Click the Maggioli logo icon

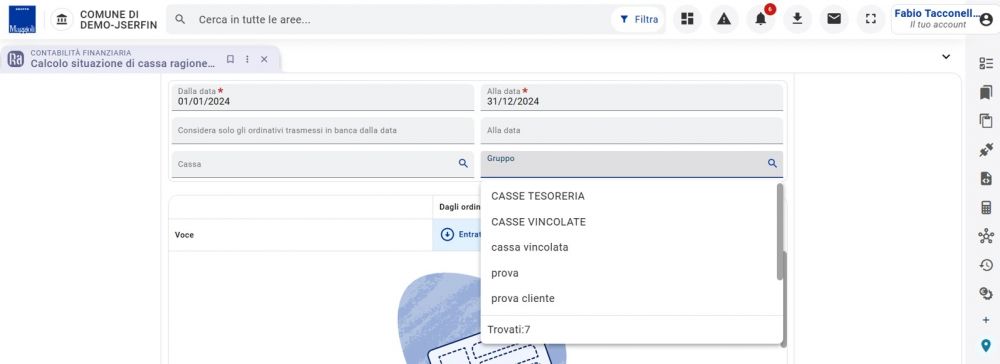(22, 19)
